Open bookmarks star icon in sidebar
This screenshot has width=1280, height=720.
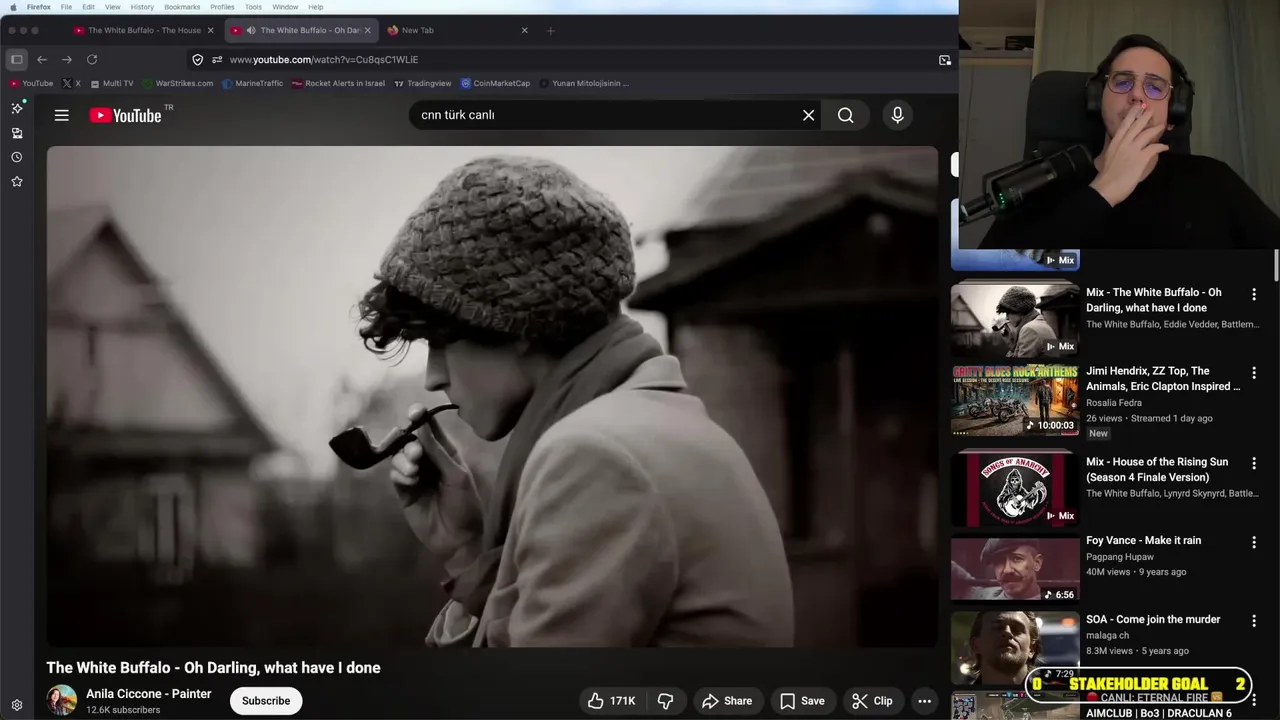[17, 181]
